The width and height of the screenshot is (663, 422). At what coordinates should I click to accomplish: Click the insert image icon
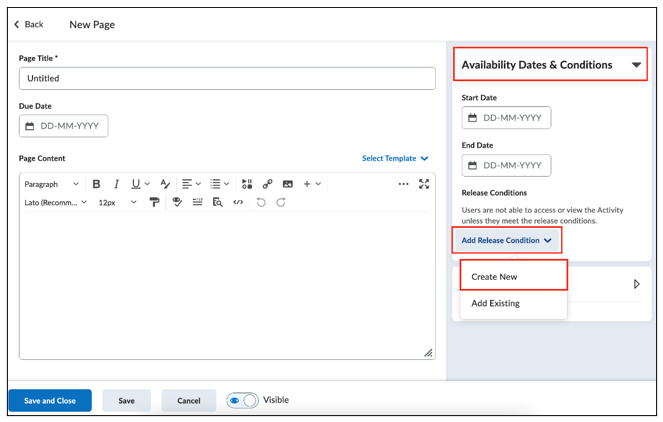pos(288,184)
